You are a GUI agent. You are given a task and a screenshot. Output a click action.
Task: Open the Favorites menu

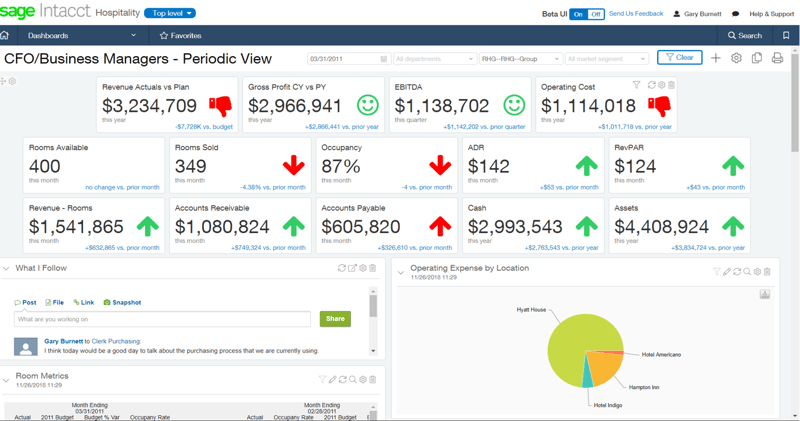(x=181, y=35)
